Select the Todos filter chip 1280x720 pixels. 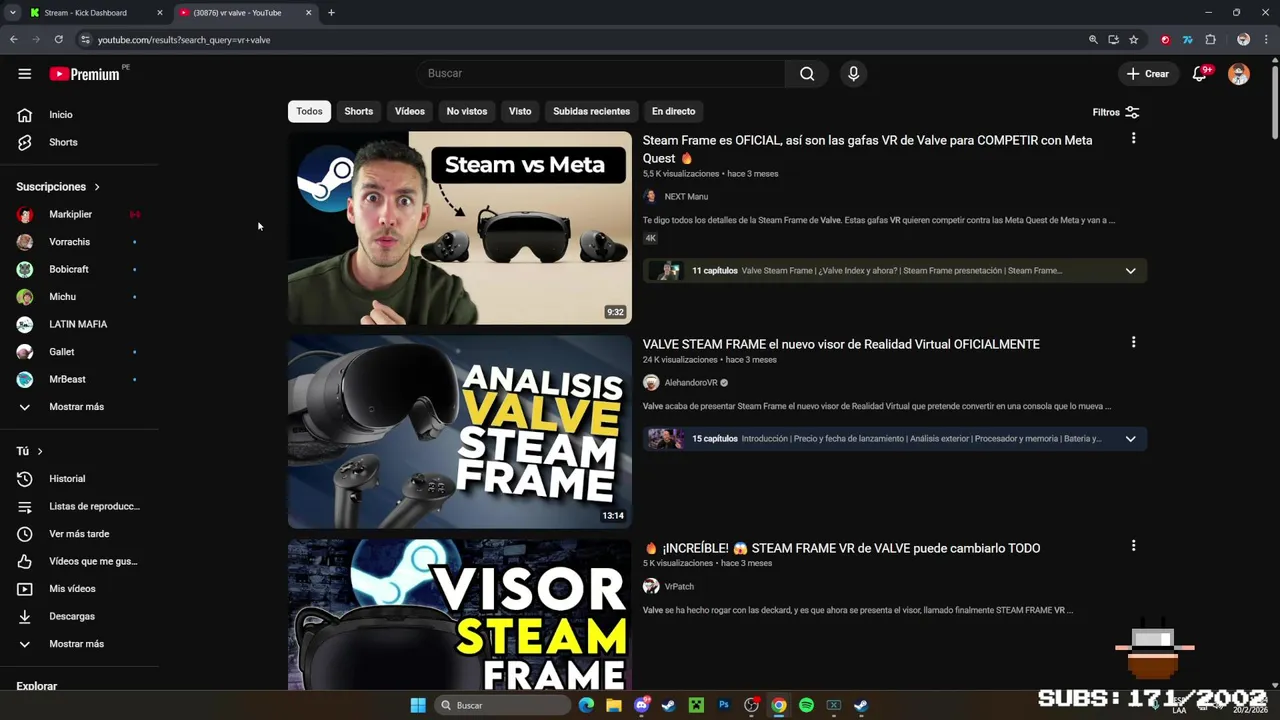pyautogui.click(x=309, y=111)
